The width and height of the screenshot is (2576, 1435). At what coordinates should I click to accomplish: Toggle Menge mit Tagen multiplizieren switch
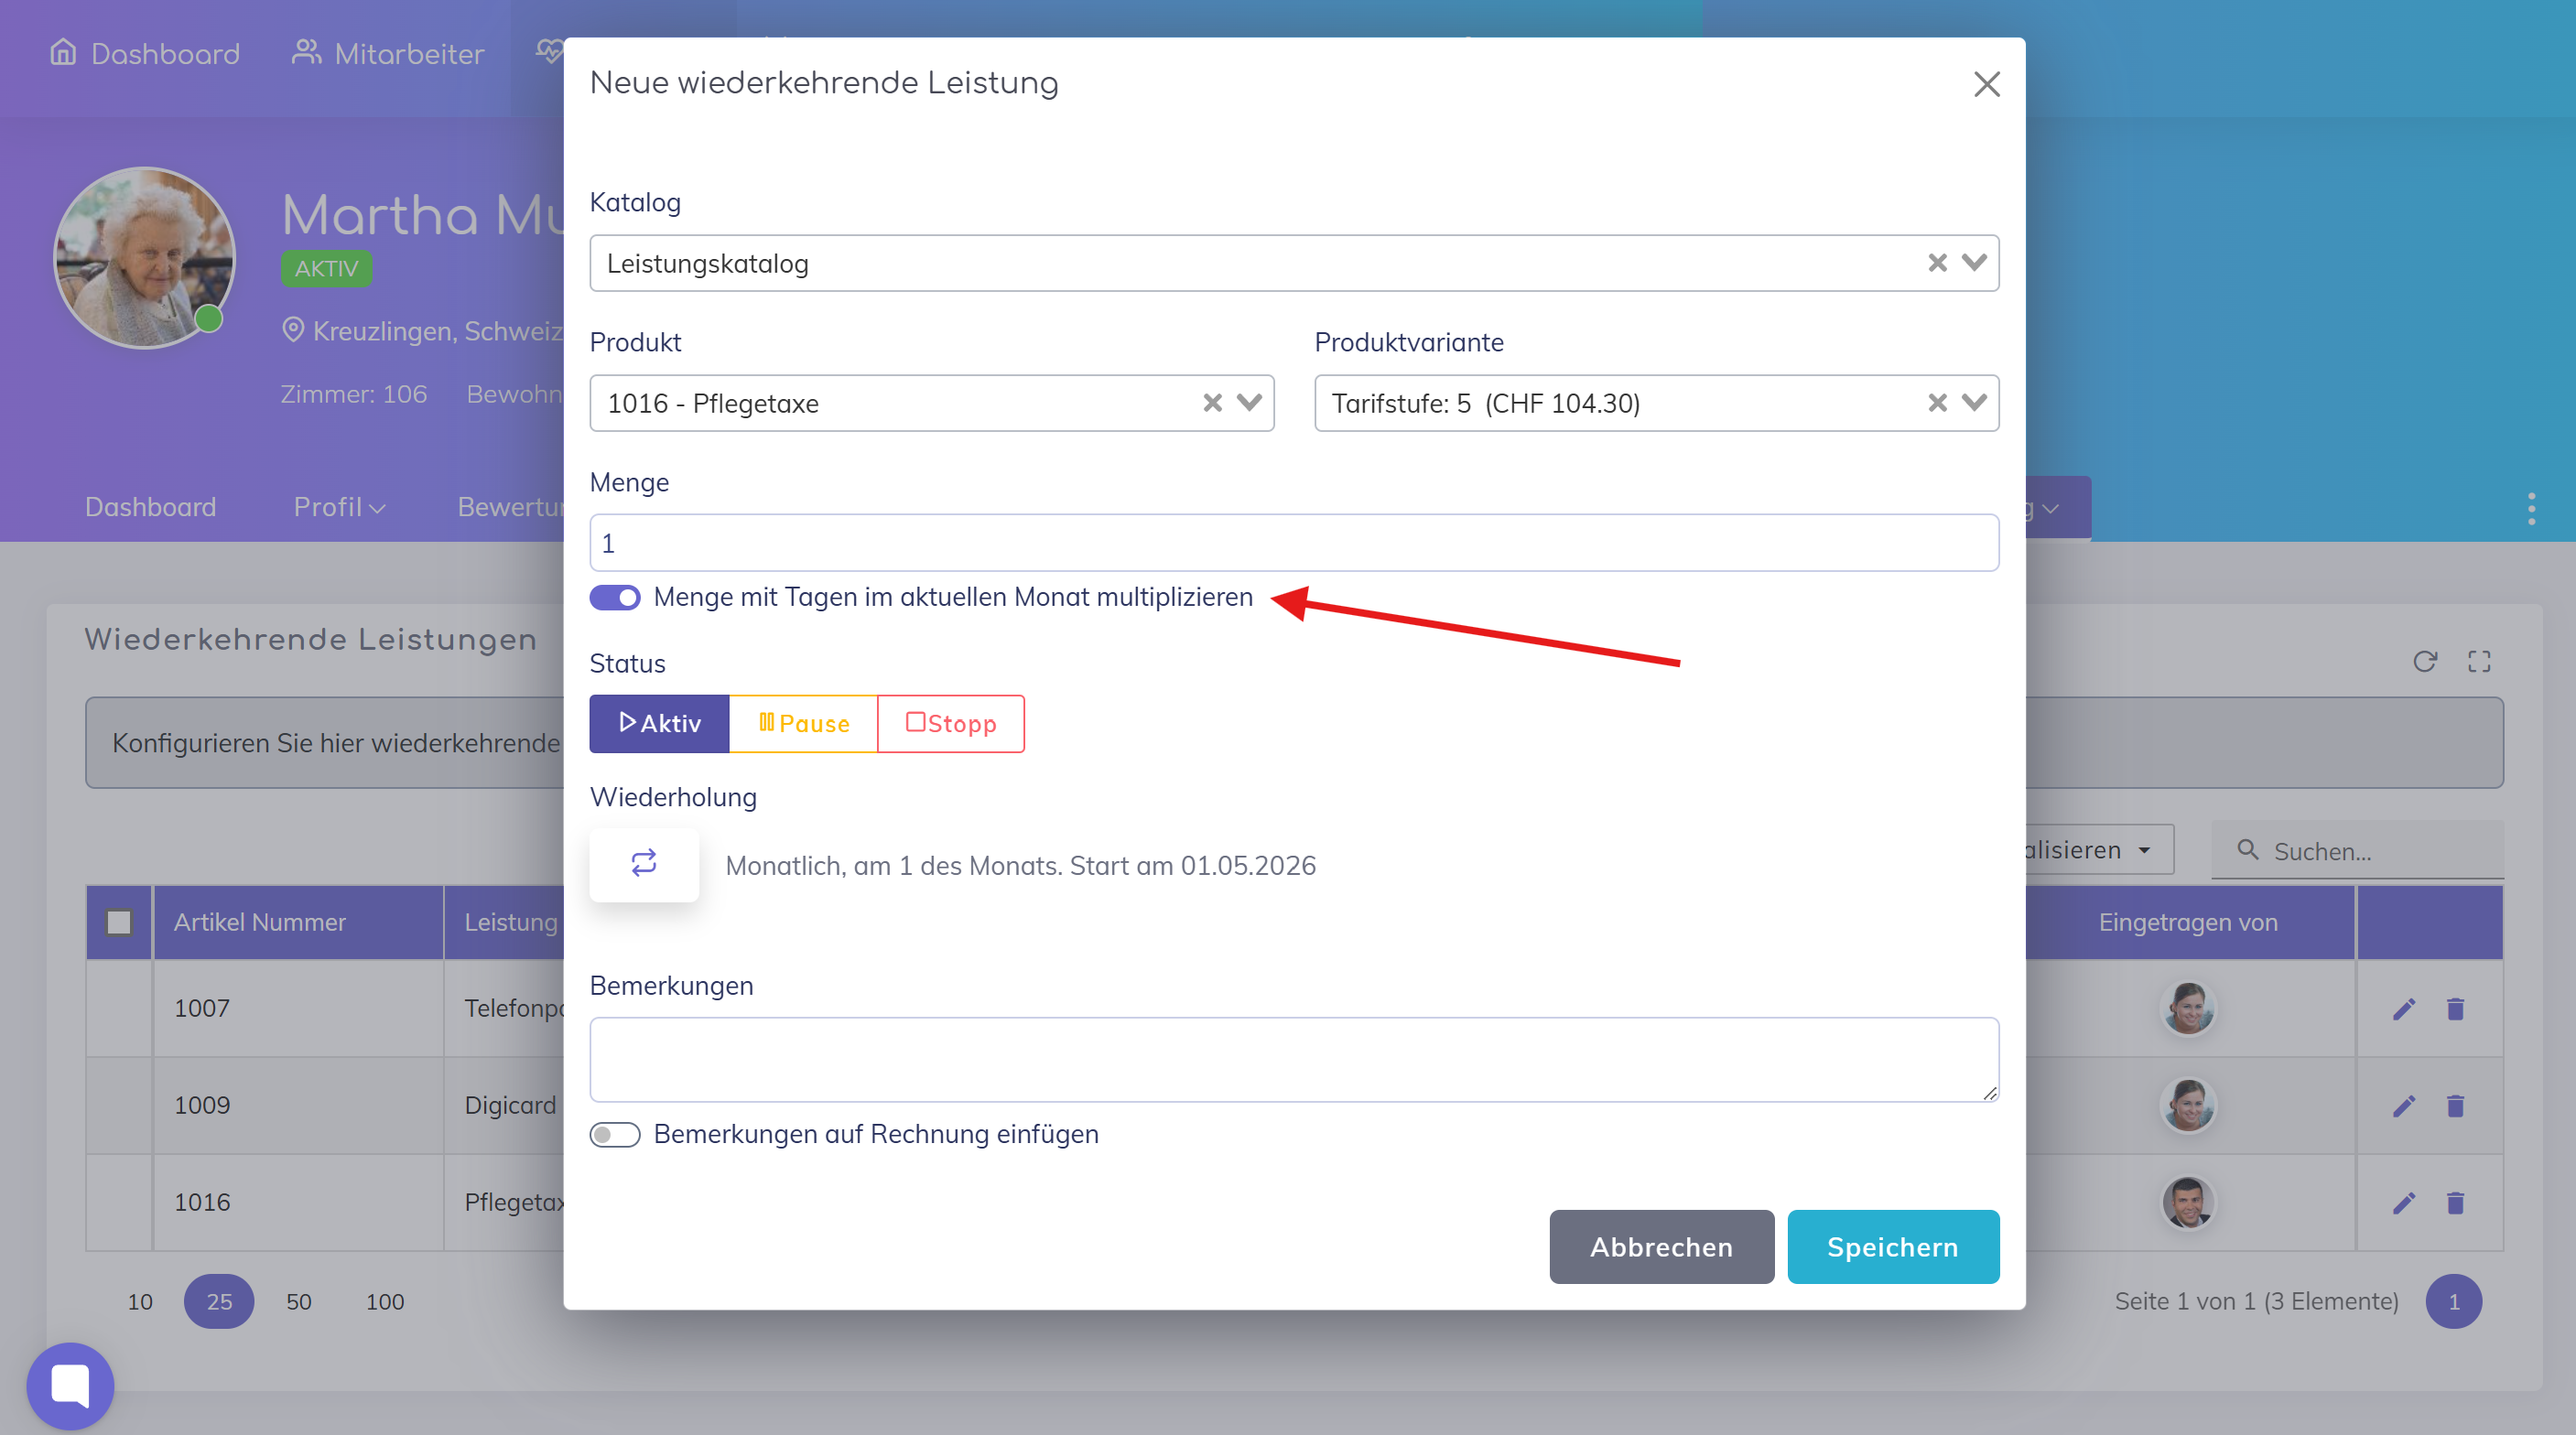[615, 597]
